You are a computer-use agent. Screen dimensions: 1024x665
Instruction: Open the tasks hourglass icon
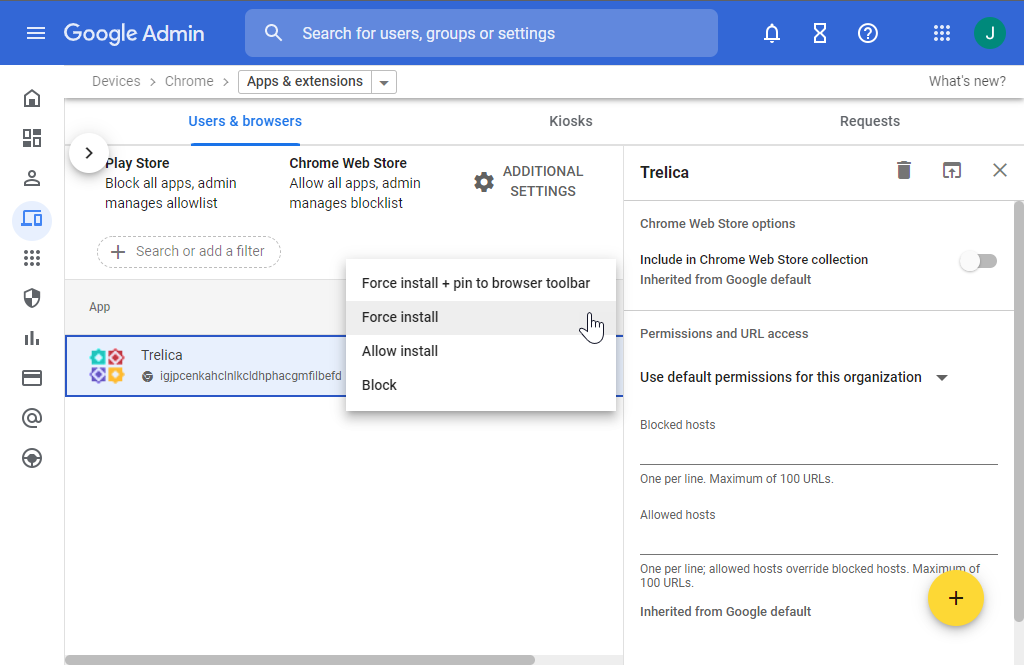[x=820, y=33]
